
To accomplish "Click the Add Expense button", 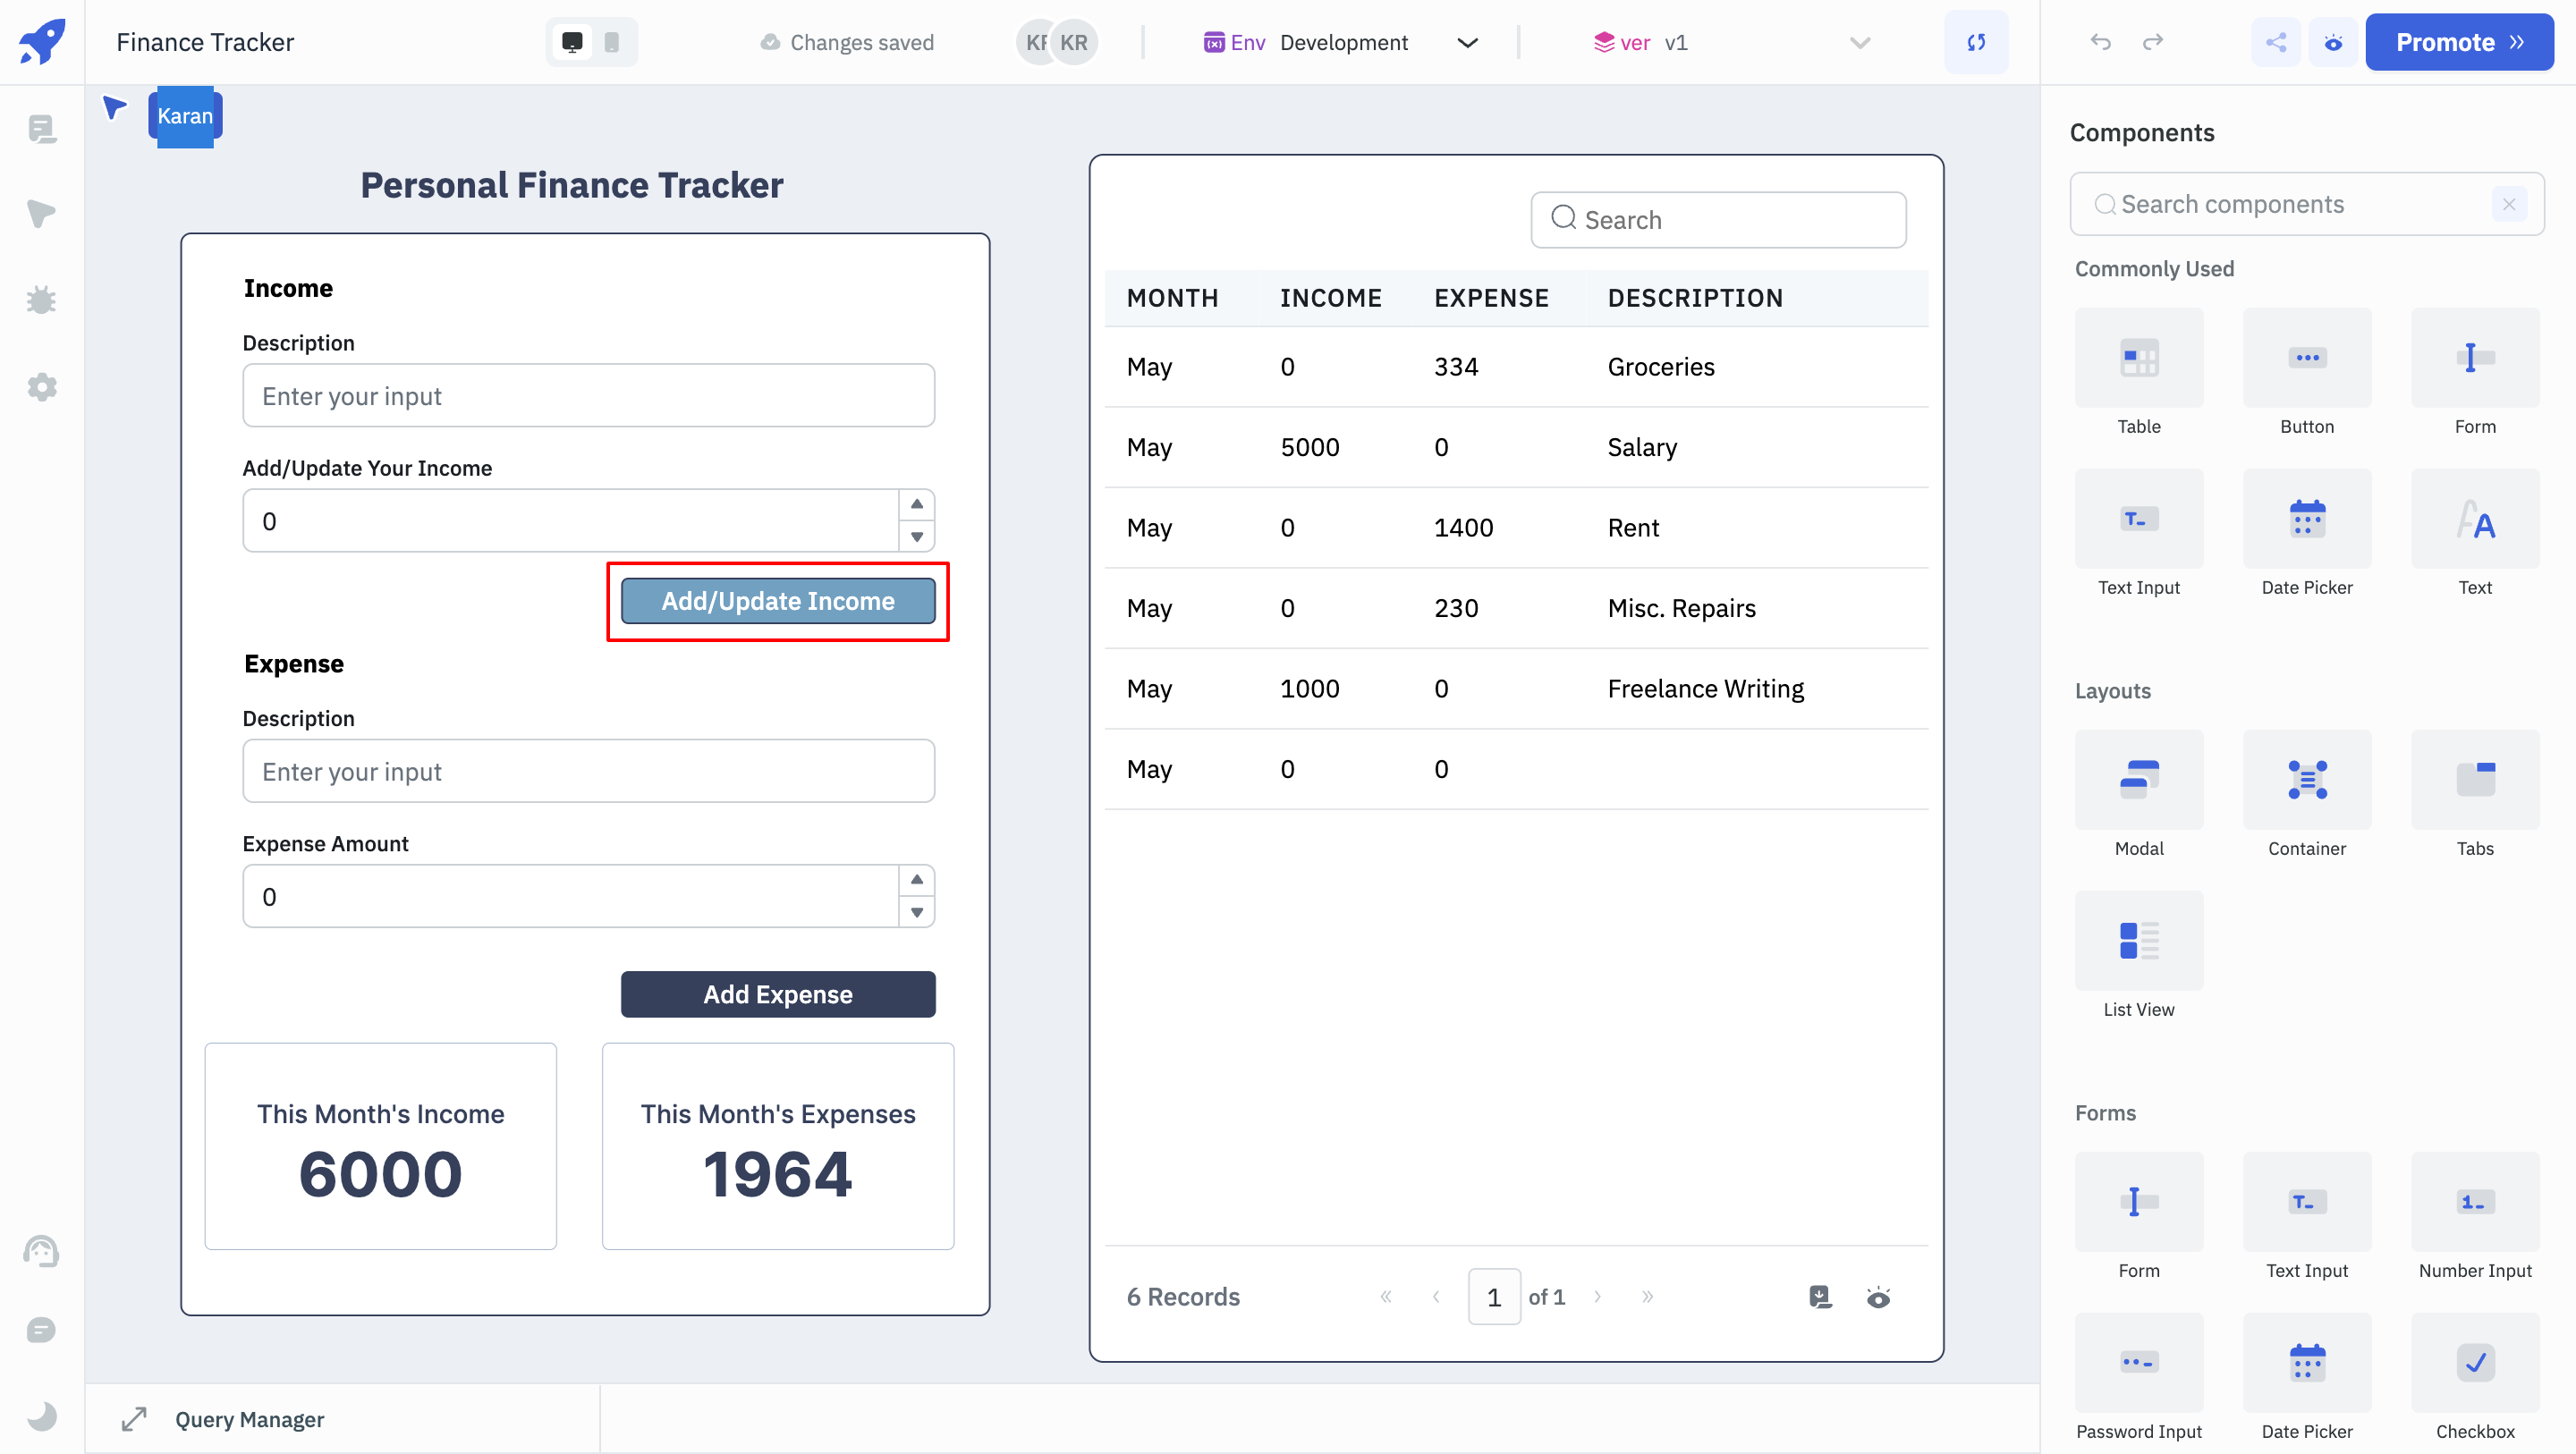I will (776, 993).
